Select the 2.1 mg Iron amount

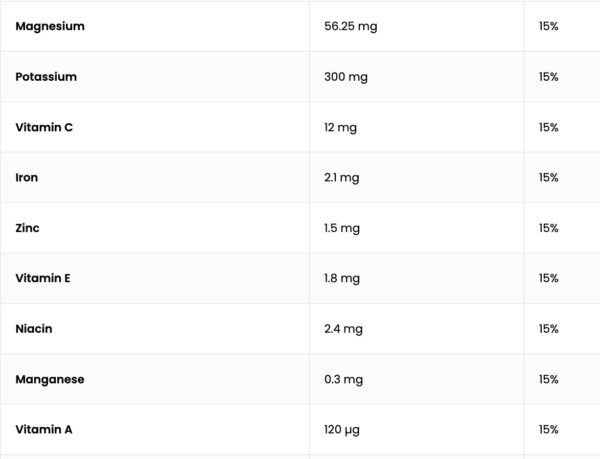(x=342, y=177)
